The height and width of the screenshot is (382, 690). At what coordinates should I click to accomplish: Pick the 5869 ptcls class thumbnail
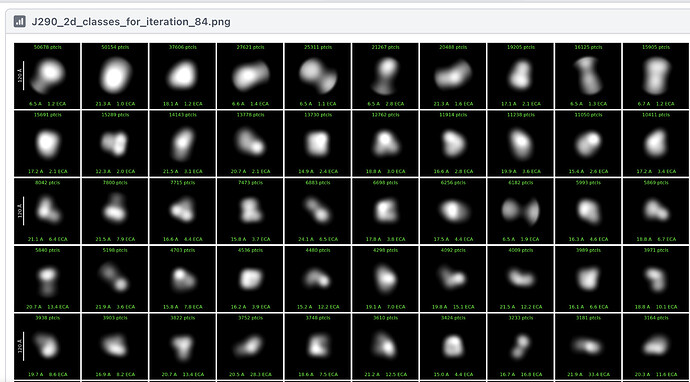coord(656,211)
